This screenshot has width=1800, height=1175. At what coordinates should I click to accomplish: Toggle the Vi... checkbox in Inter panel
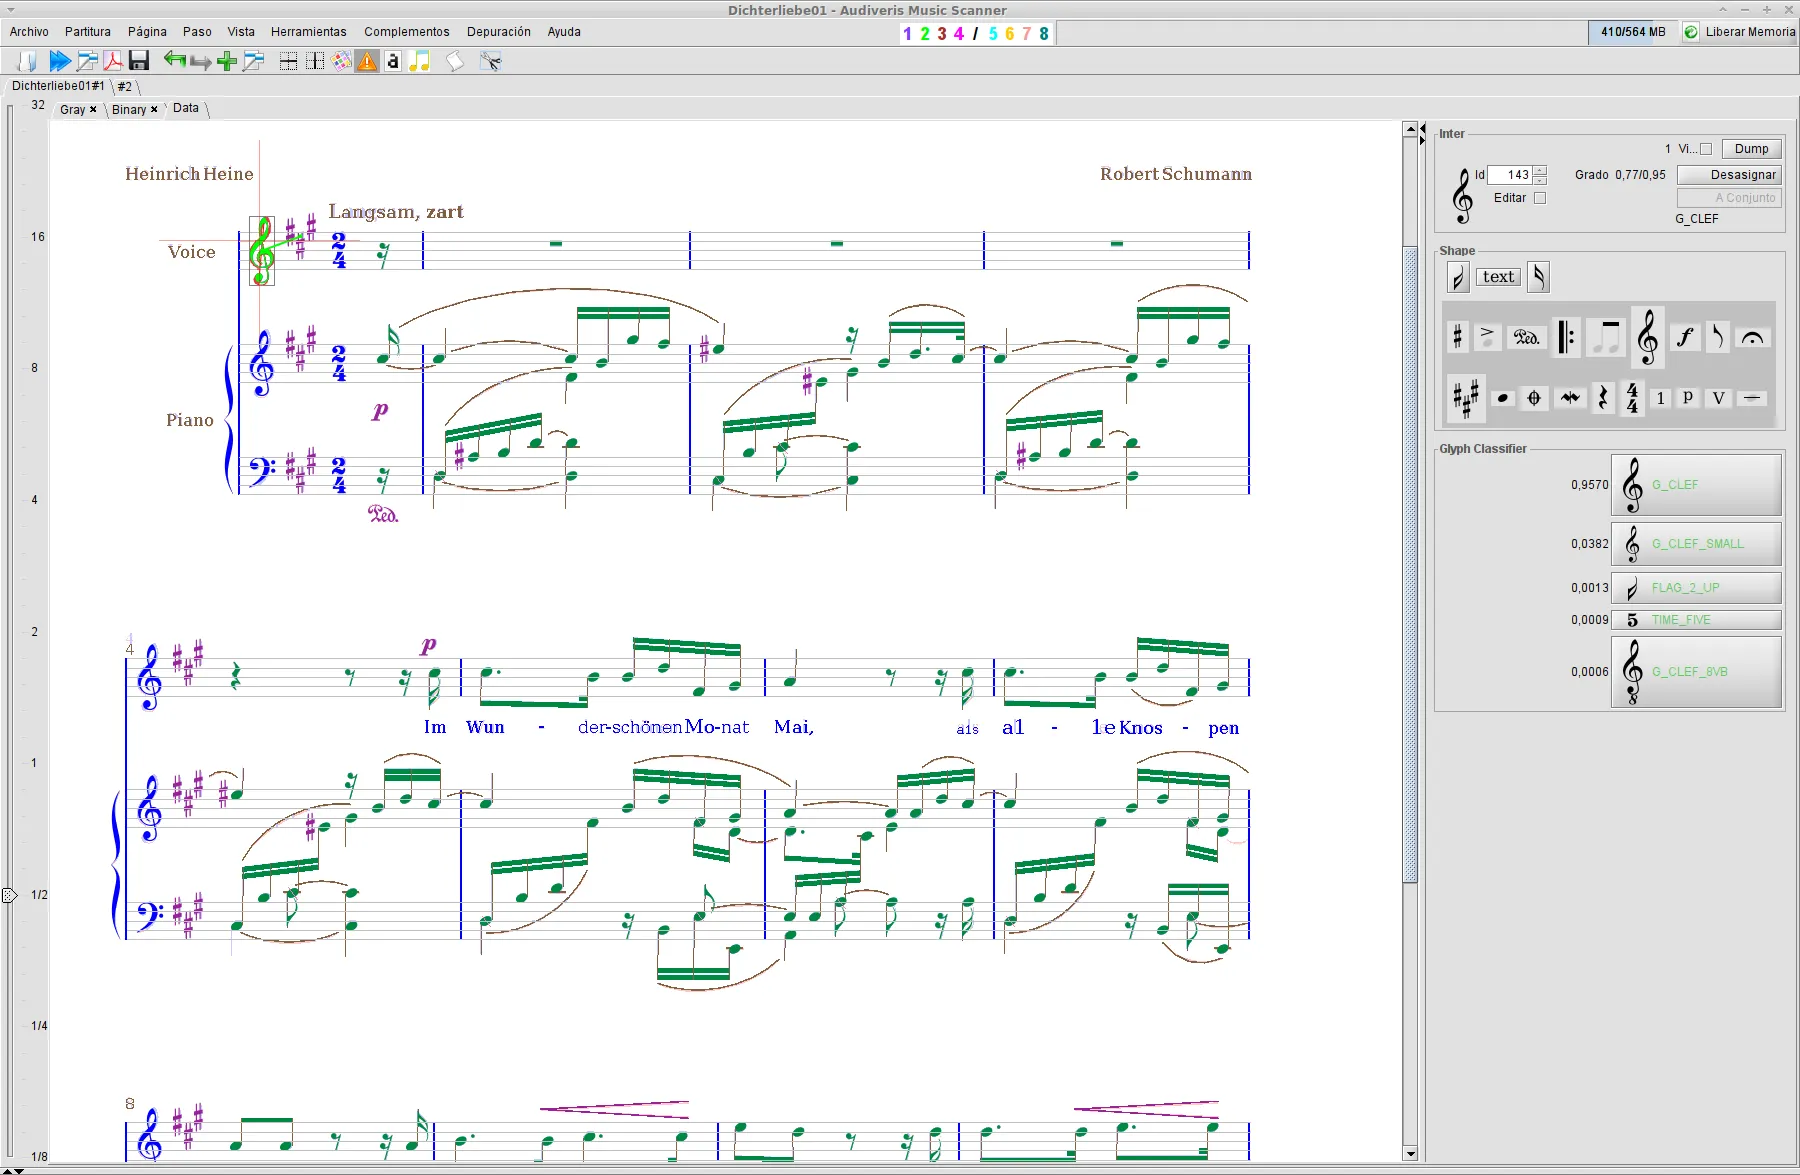pyautogui.click(x=1706, y=149)
